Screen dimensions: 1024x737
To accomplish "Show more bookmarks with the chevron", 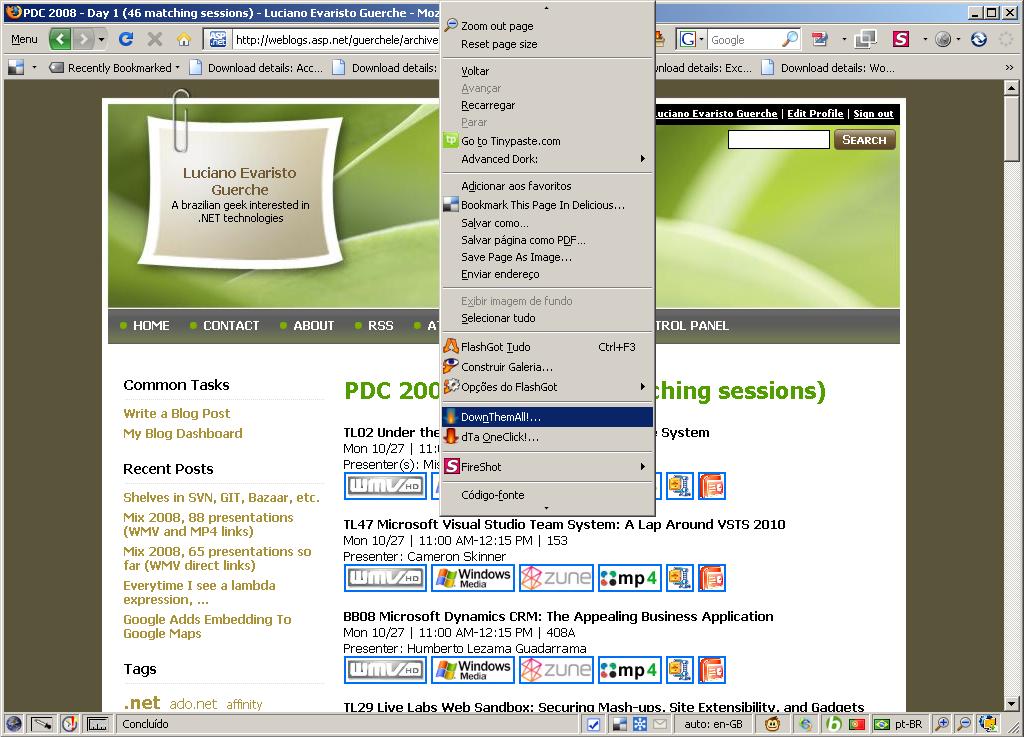I will [x=1009, y=67].
